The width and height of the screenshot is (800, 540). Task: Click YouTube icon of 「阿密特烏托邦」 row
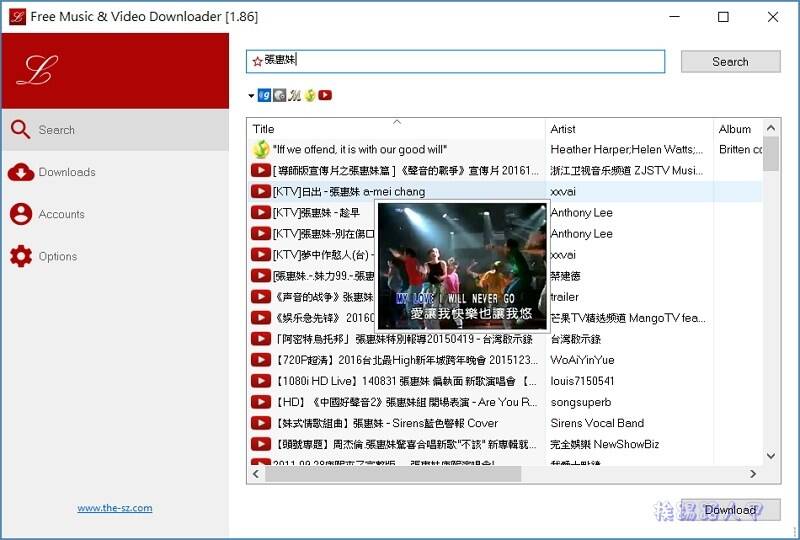point(261,339)
